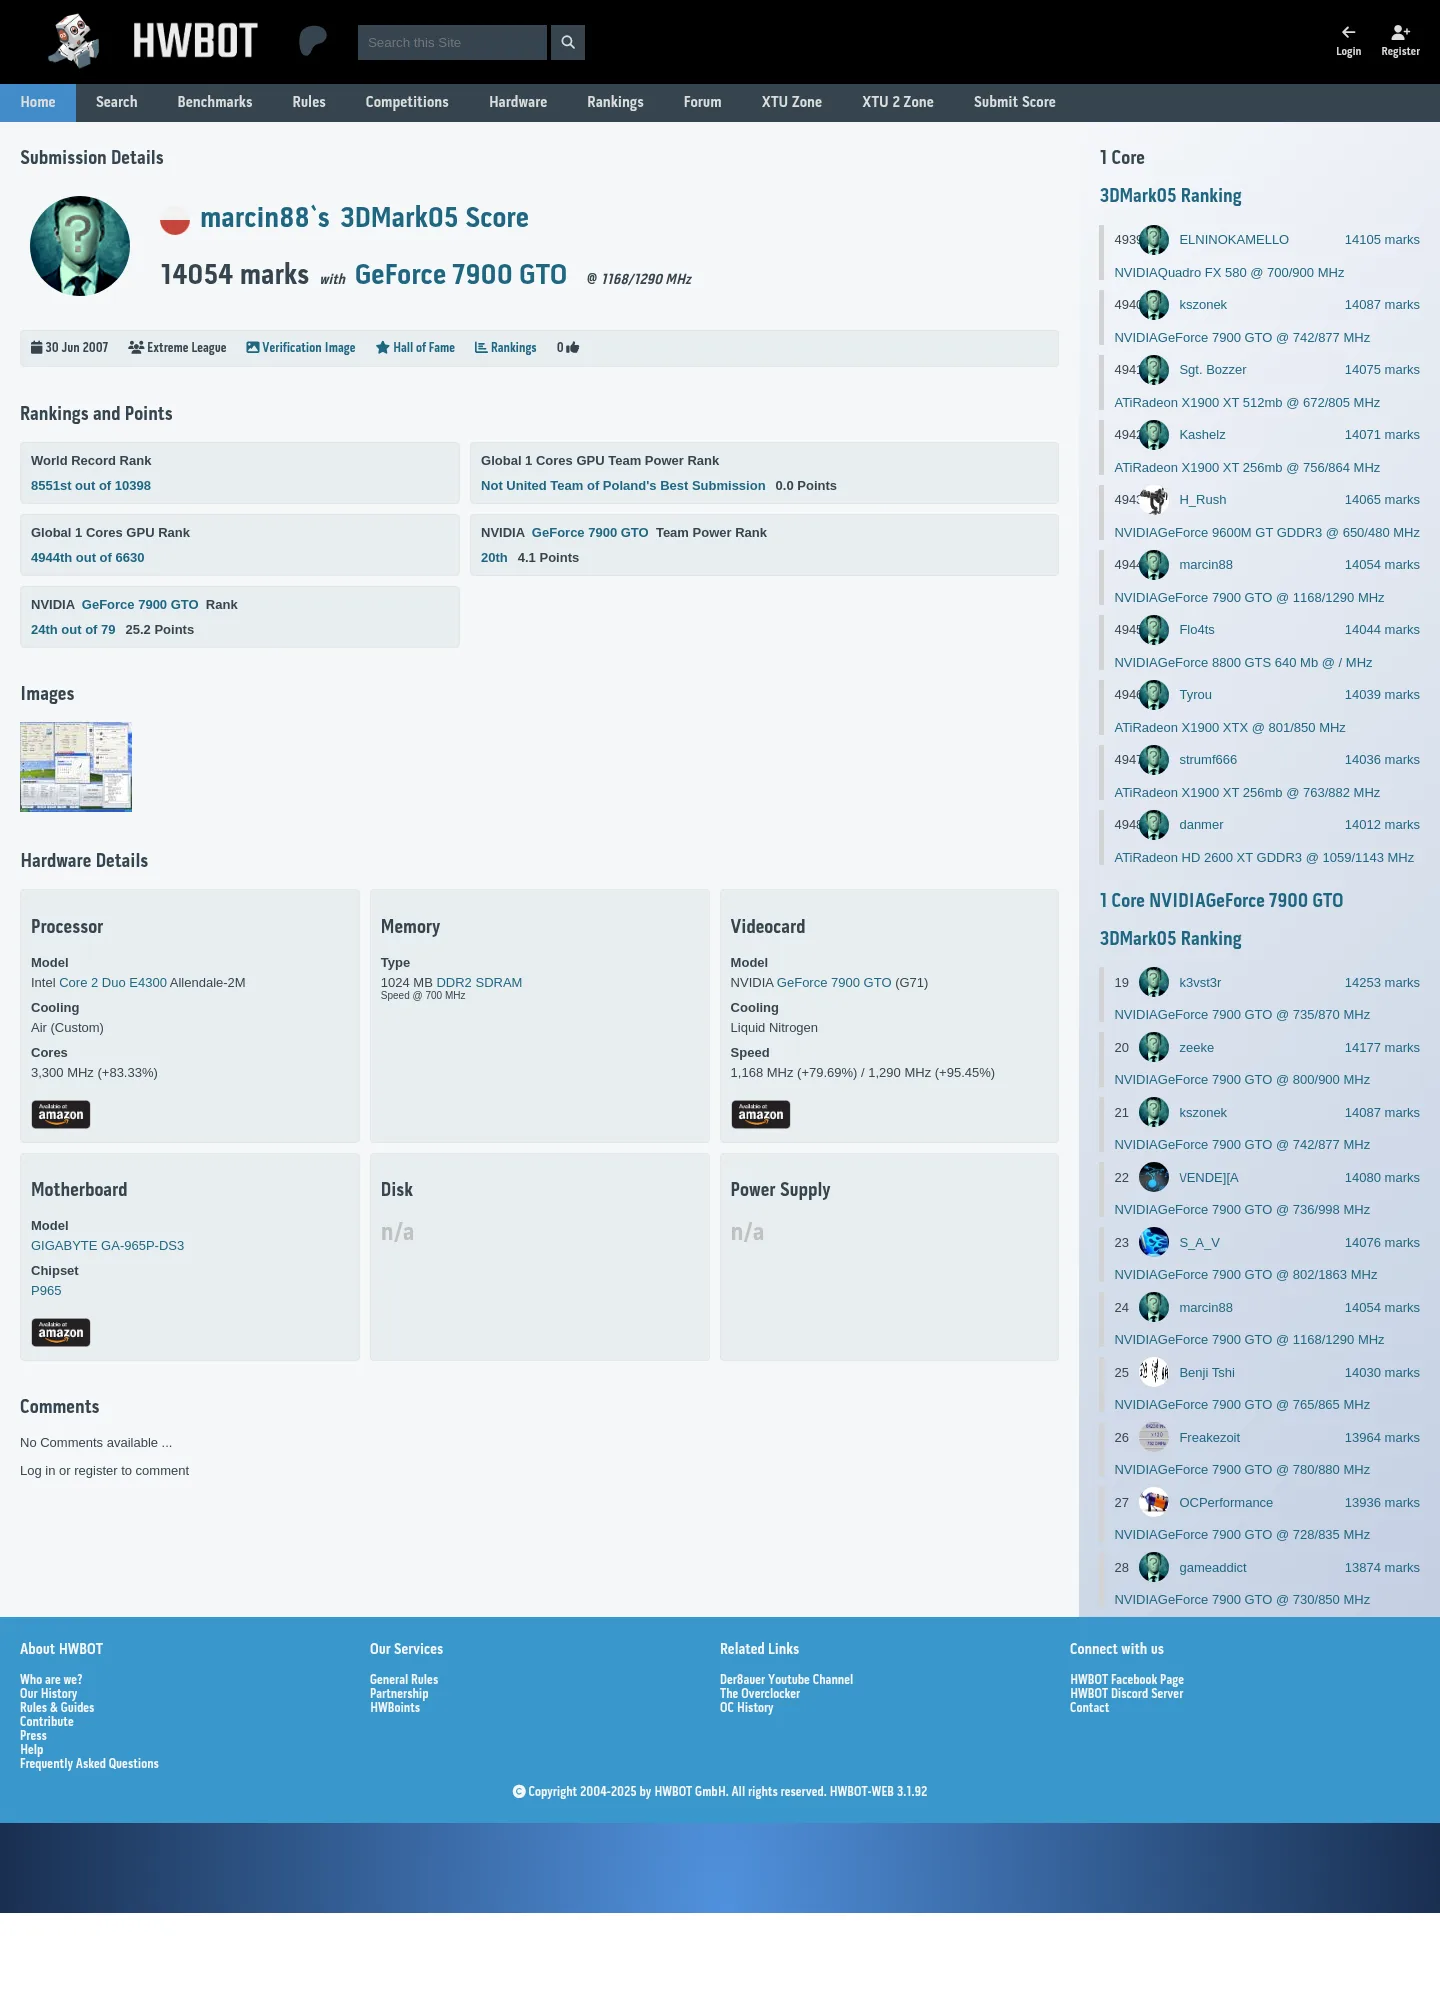This screenshot has width=1440, height=2000.
Task: Open the Login arrow icon
Action: point(1348,32)
